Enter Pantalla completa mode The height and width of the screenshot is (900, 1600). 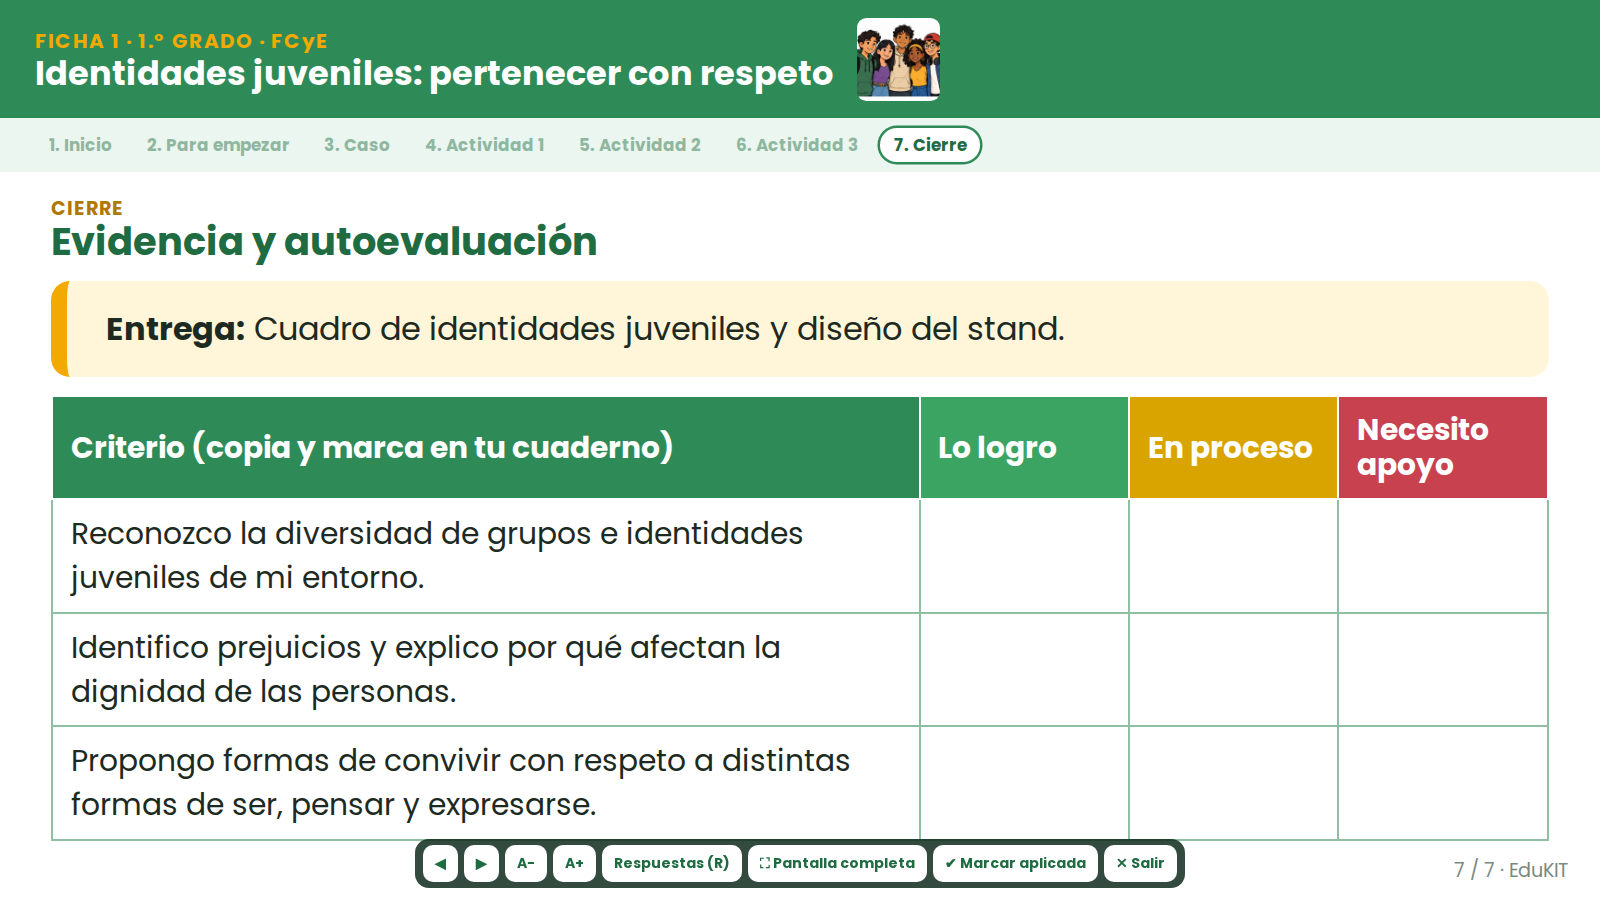pyautogui.click(x=837, y=863)
